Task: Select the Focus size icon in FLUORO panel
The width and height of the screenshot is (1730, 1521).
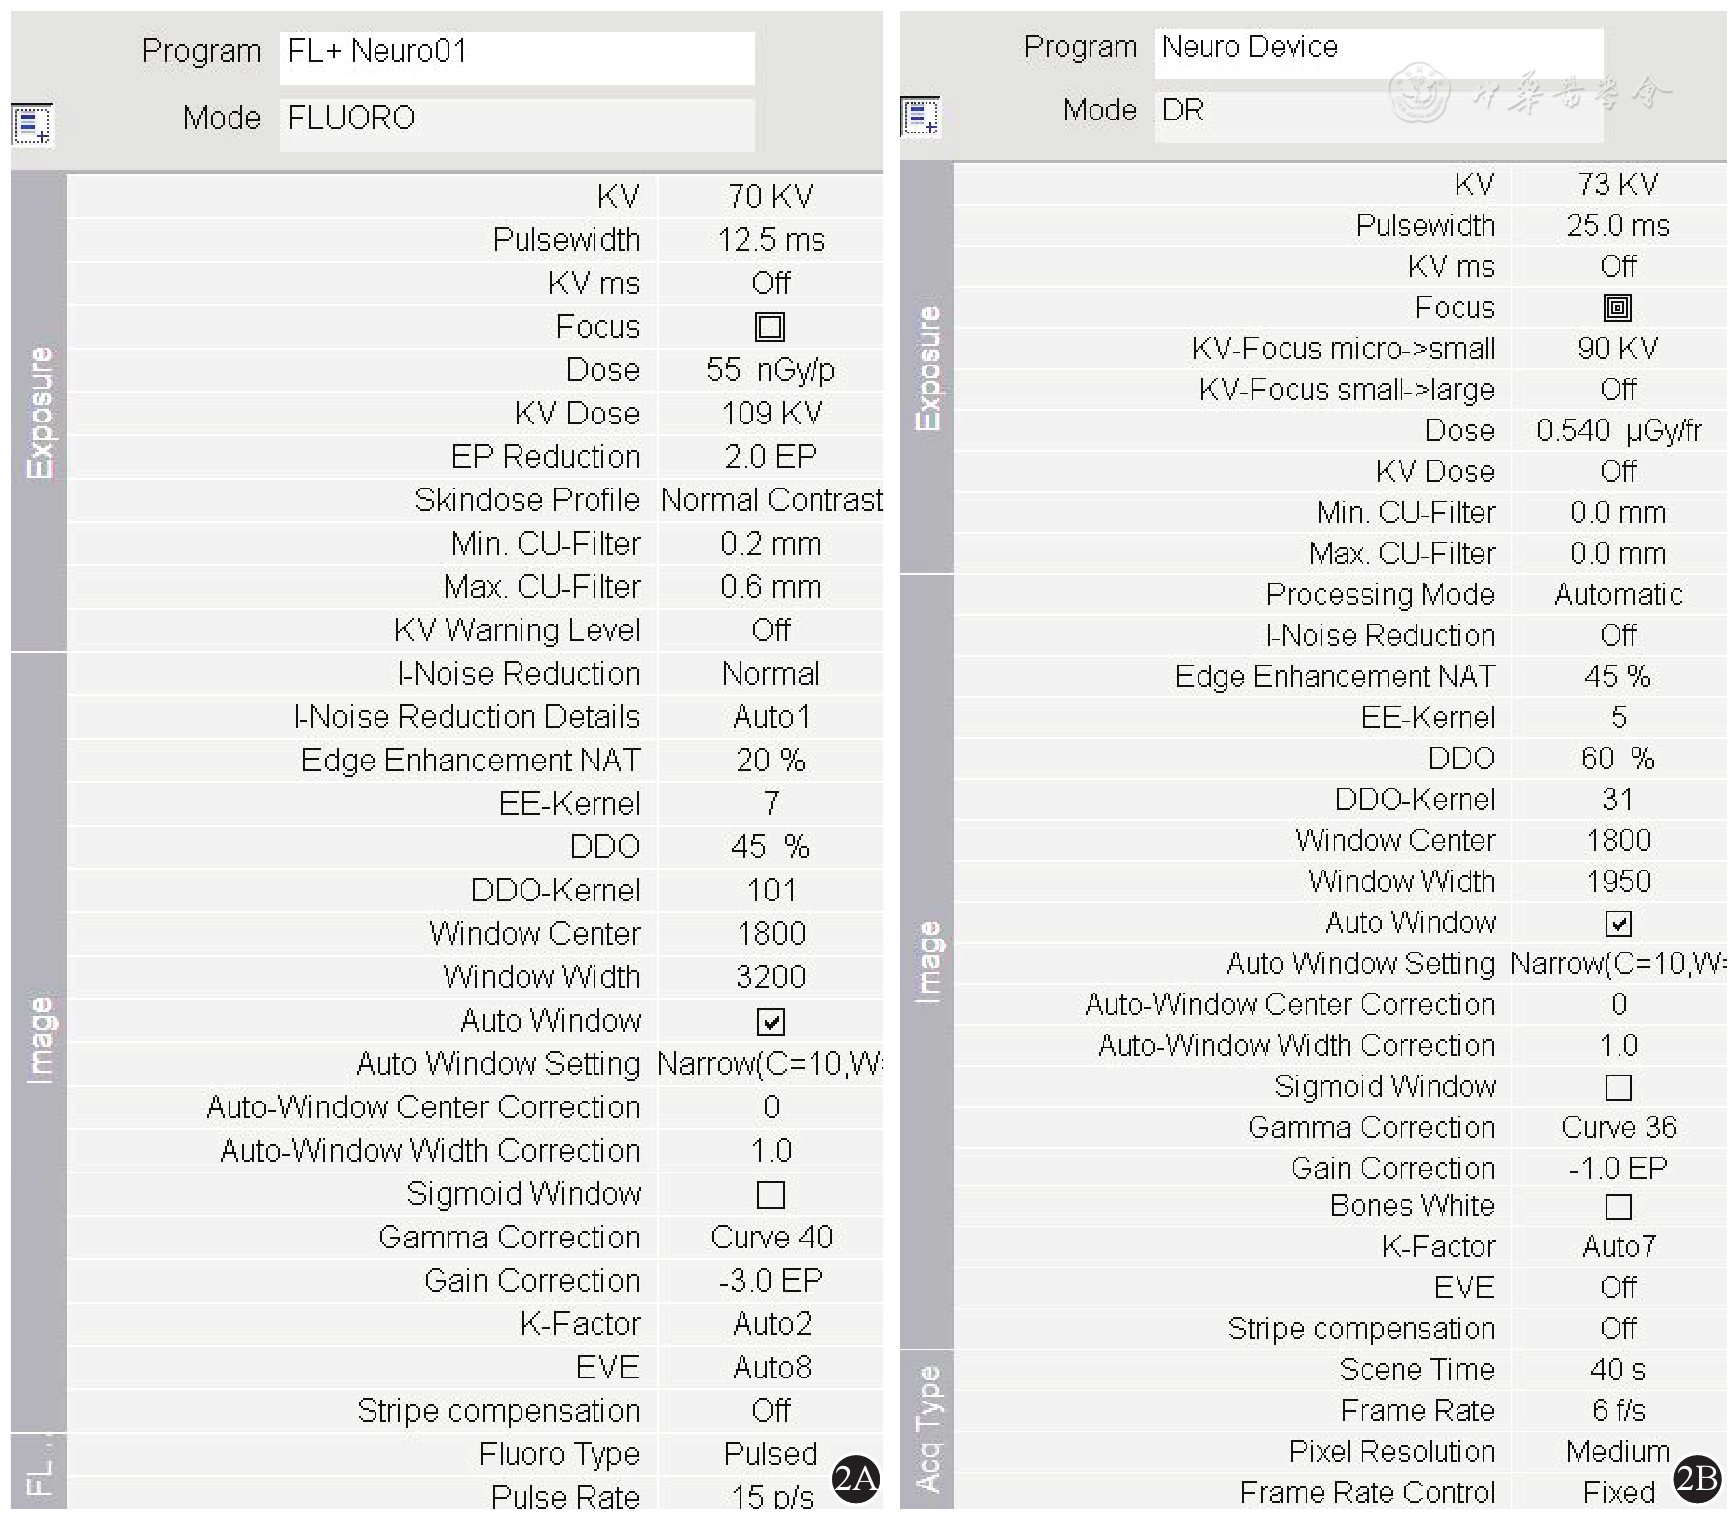Action: click(770, 327)
